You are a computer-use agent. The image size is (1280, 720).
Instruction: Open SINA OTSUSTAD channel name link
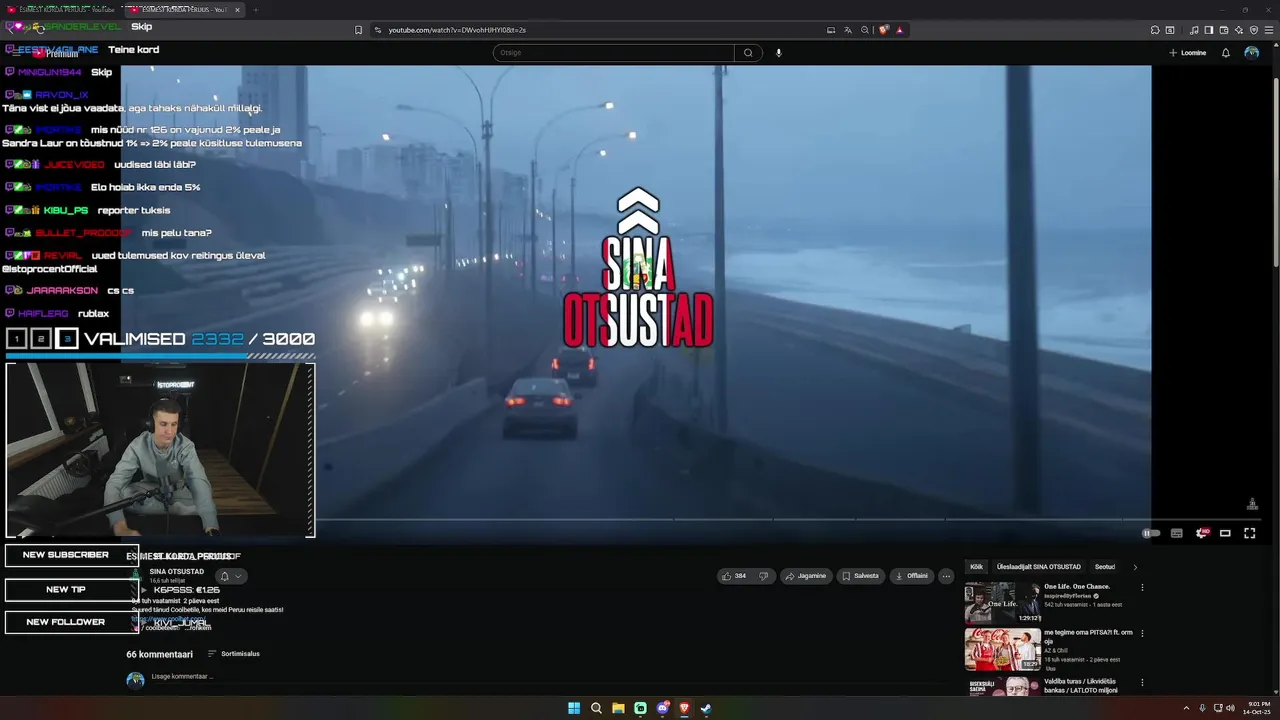[177, 572]
